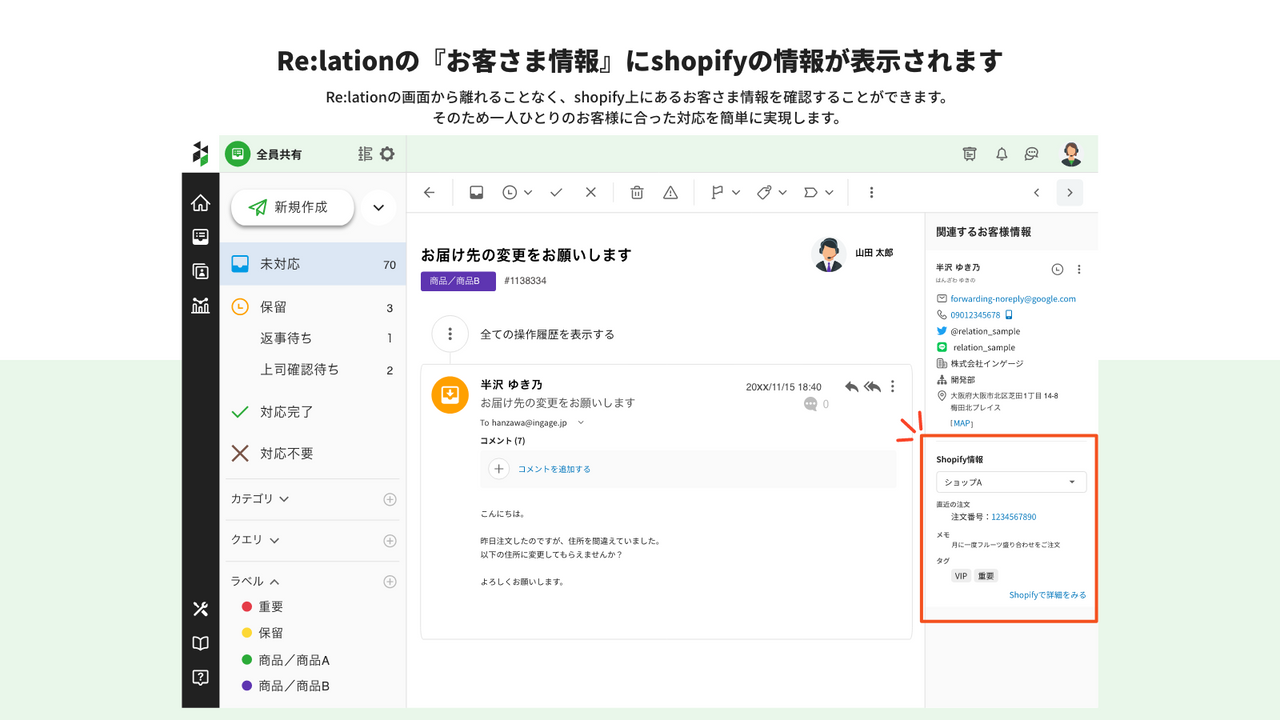Open the building list icon beside the gear
1280x720 pixels.
click(365, 154)
